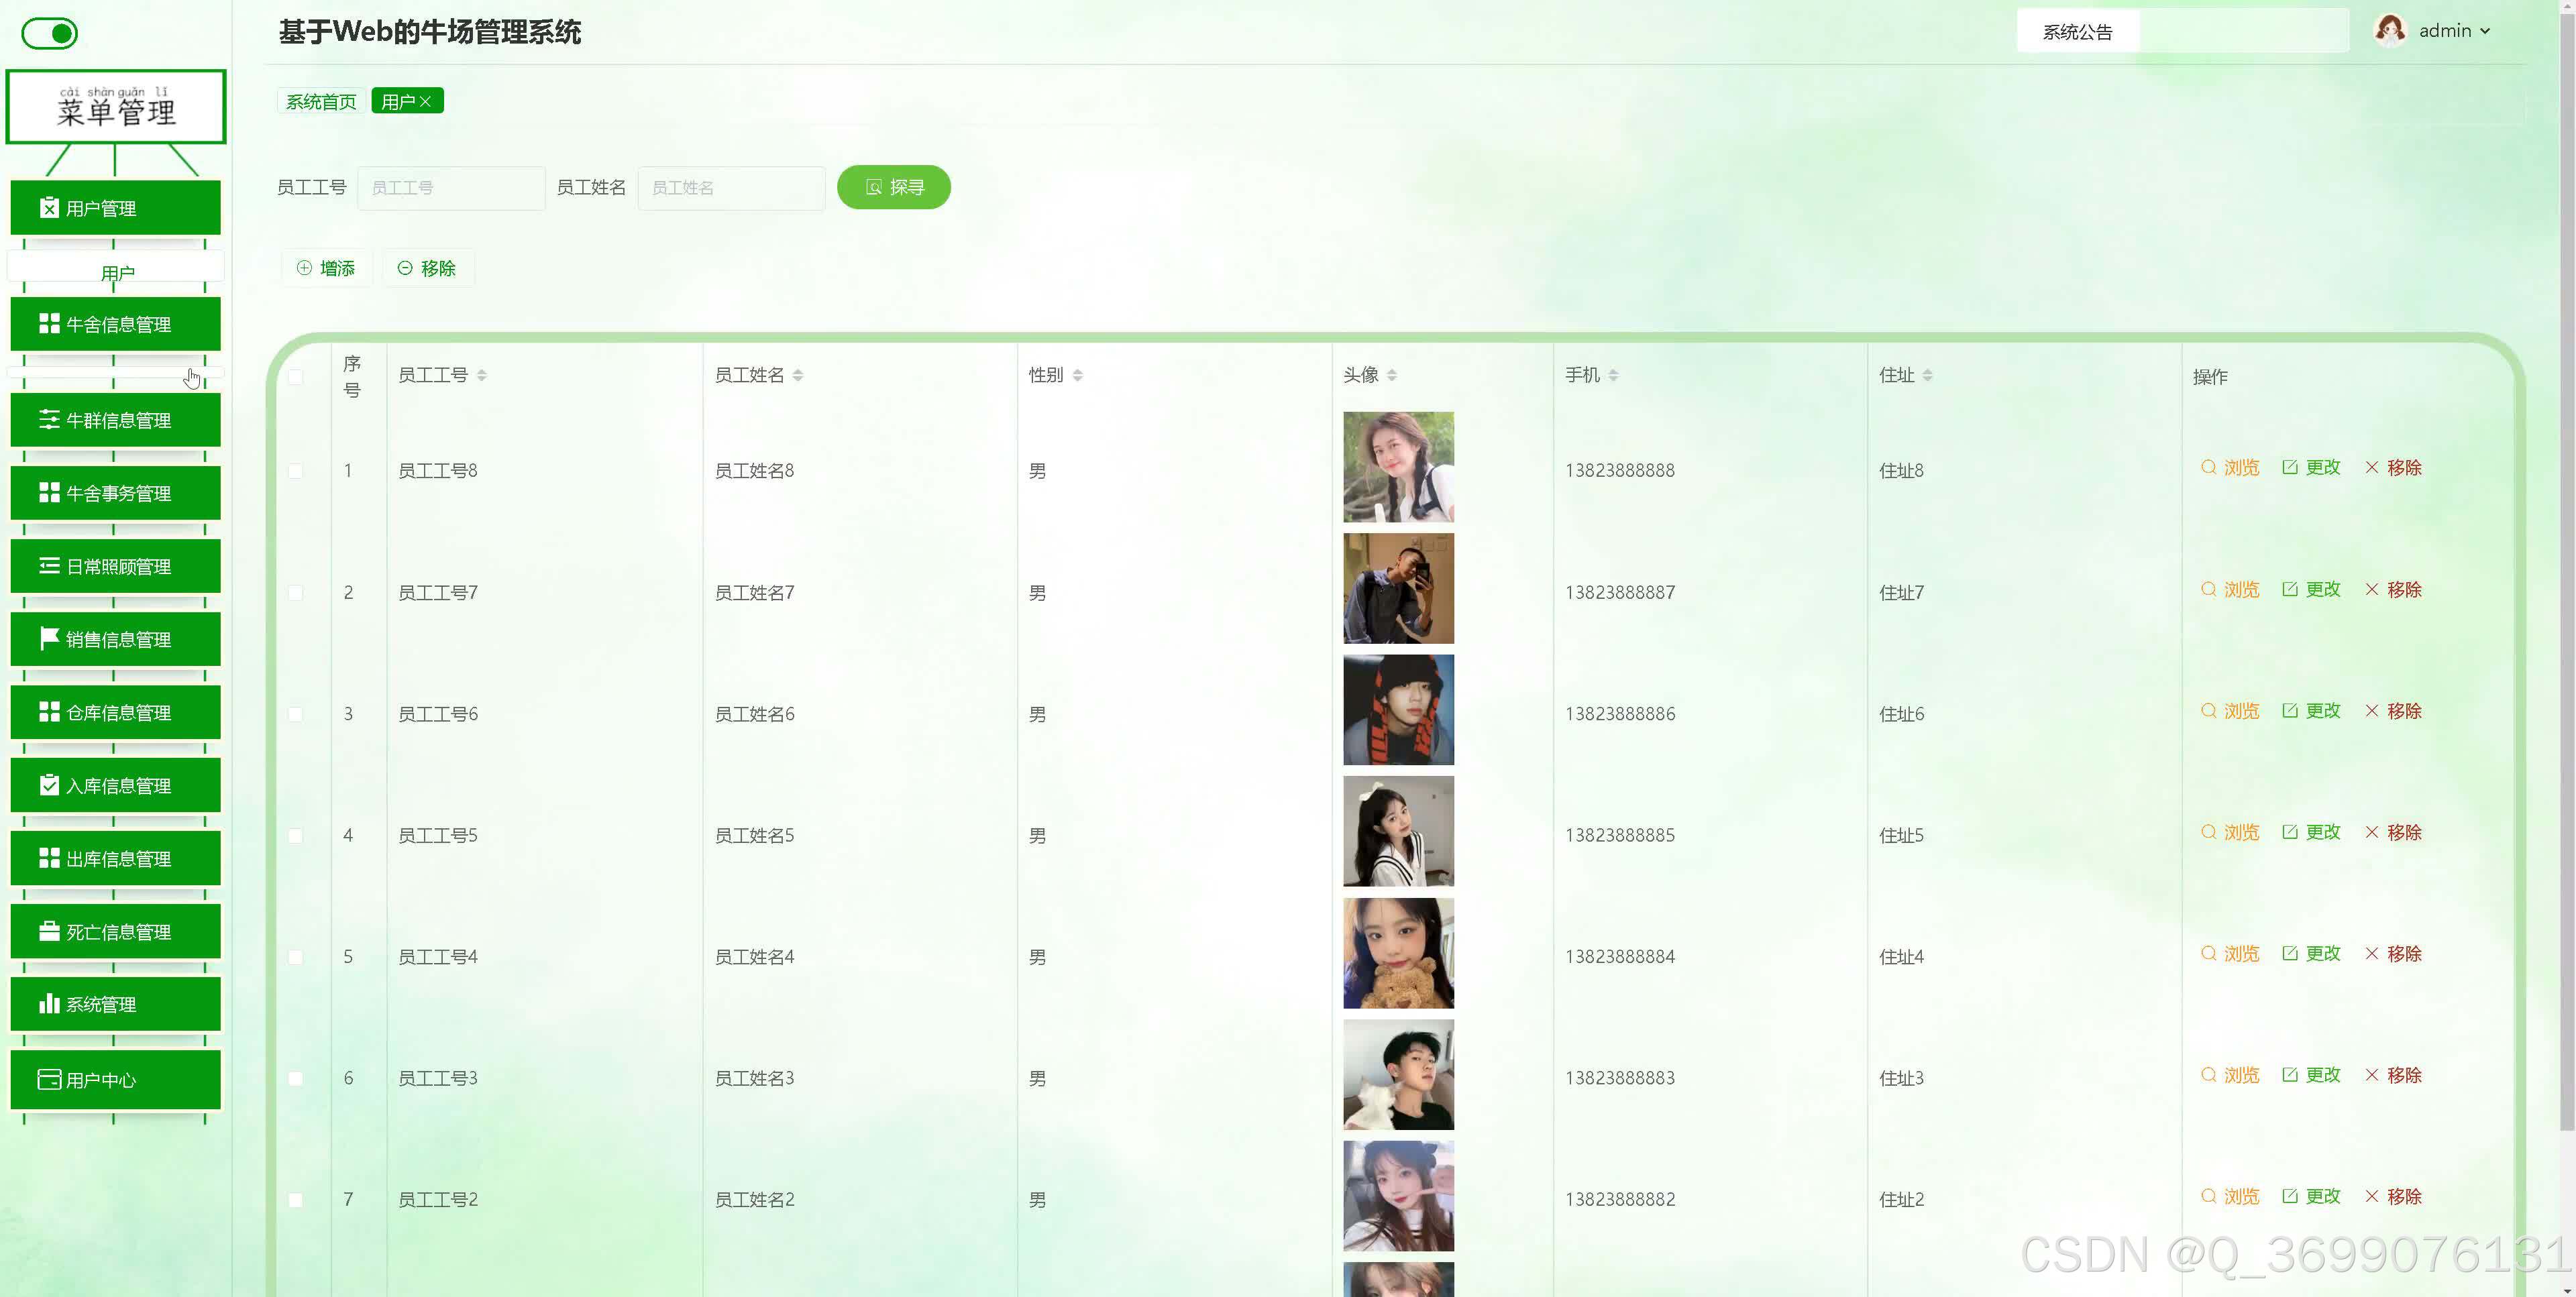The height and width of the screenshot is (1297, 2576).
Task: Select 用户 submenu item in sidebar
Action: [x=117, y=272]
